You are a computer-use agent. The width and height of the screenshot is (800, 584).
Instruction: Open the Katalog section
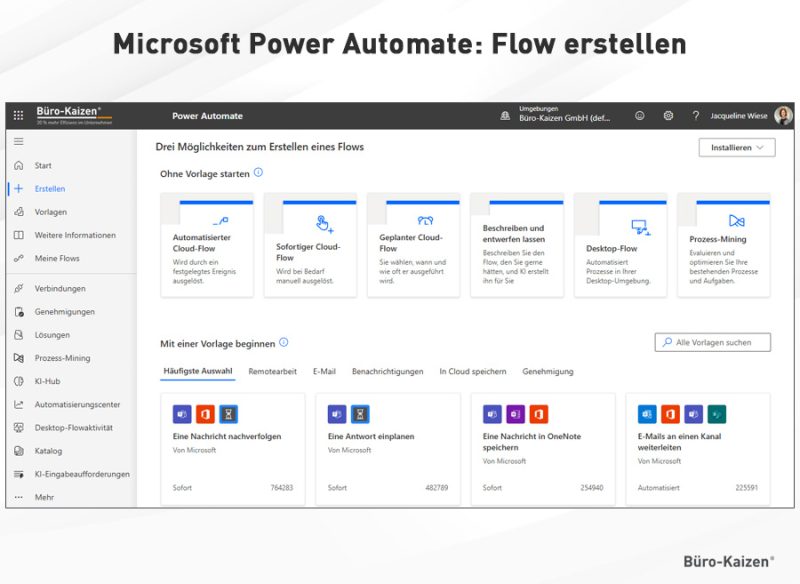pyautogui.click(x=50, y=449)
